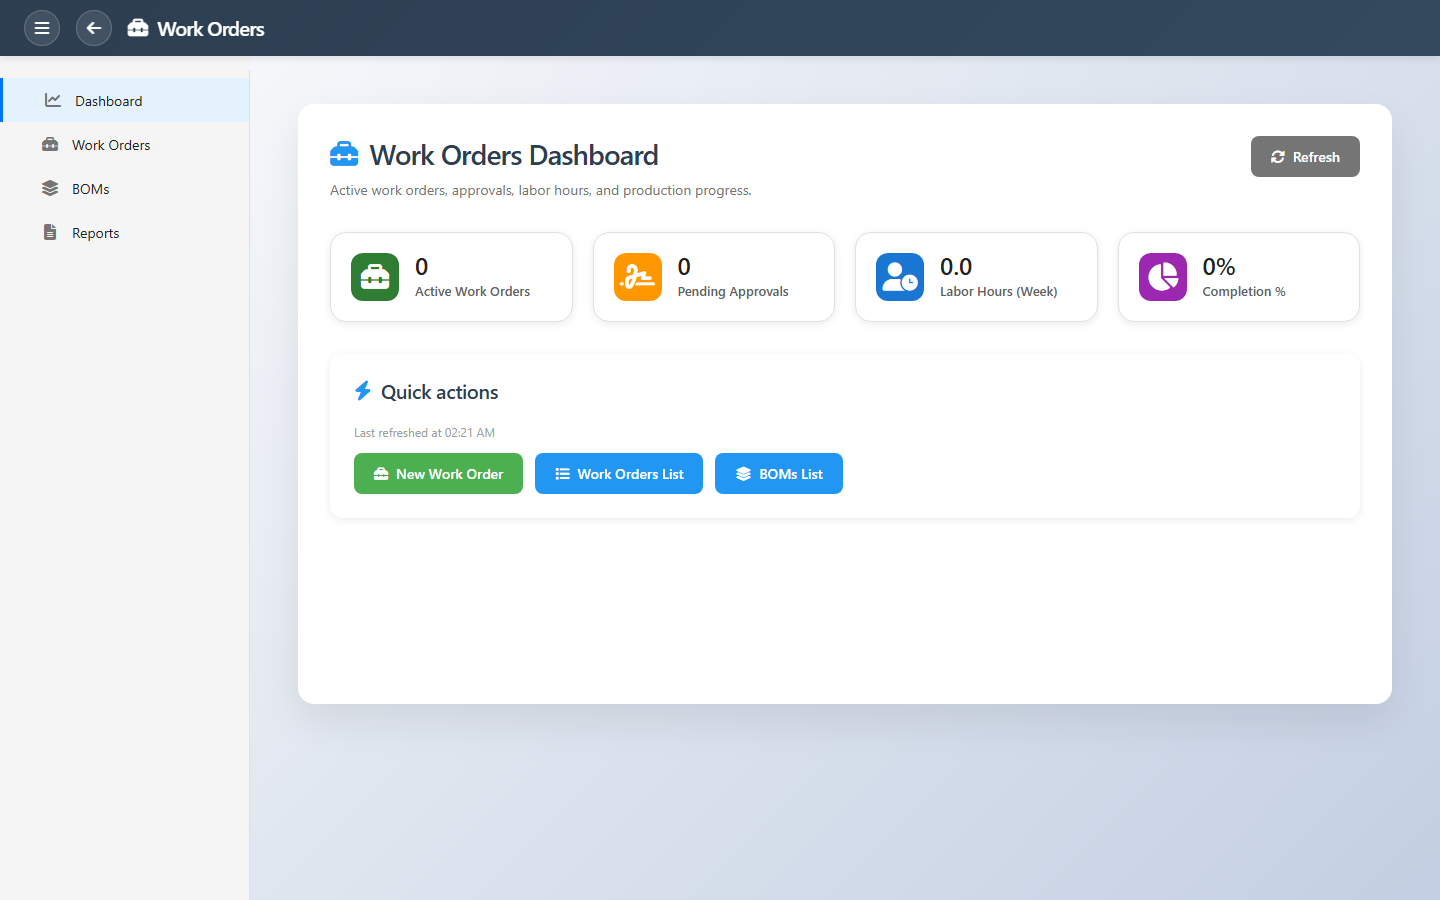Toggle the hamburger menu button
1440x900 pixels.
(x=42, y=28)
